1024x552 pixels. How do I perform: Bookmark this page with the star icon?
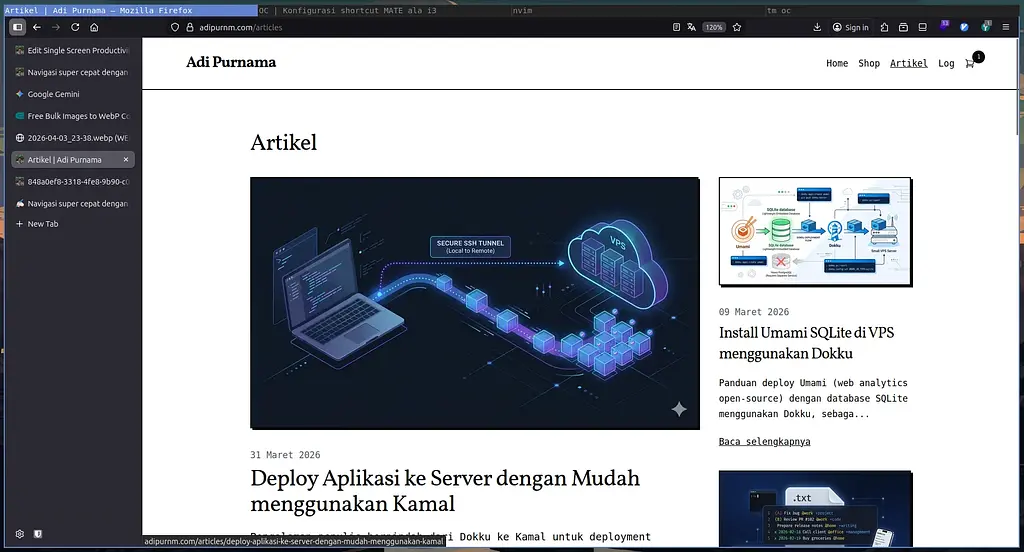tap(737, 27)
